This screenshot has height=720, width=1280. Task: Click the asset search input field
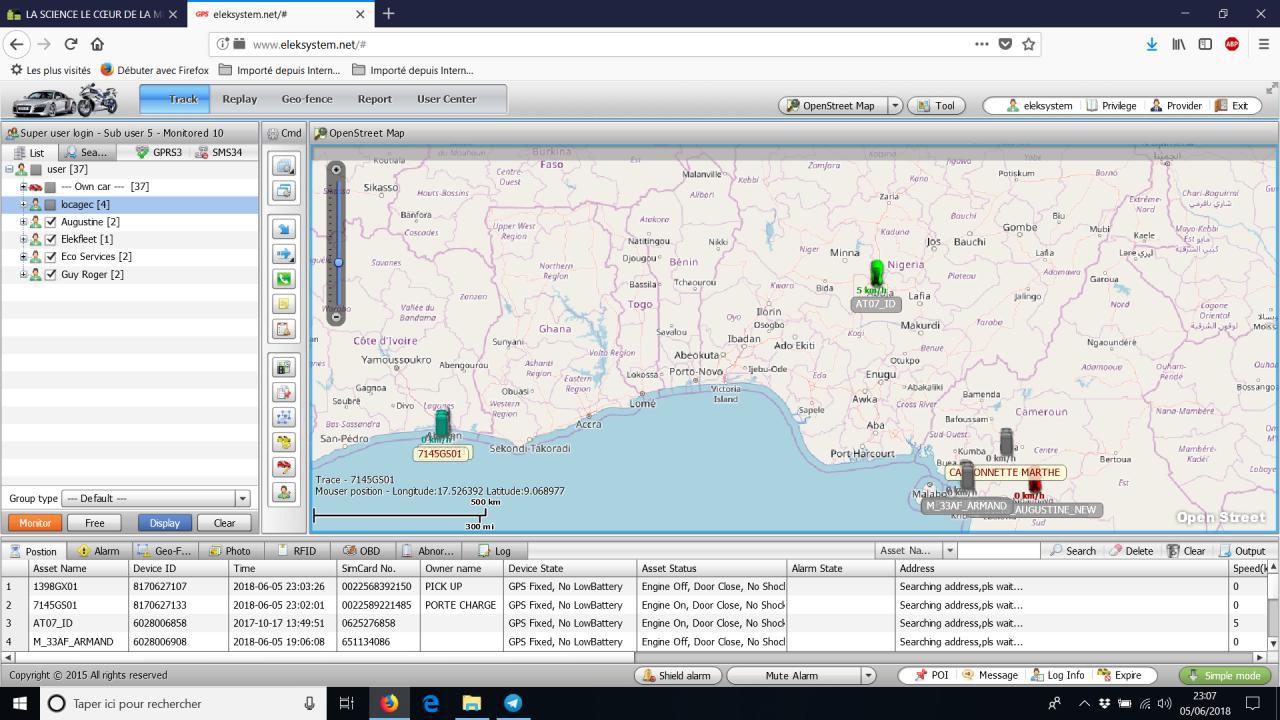pos(998,551)
